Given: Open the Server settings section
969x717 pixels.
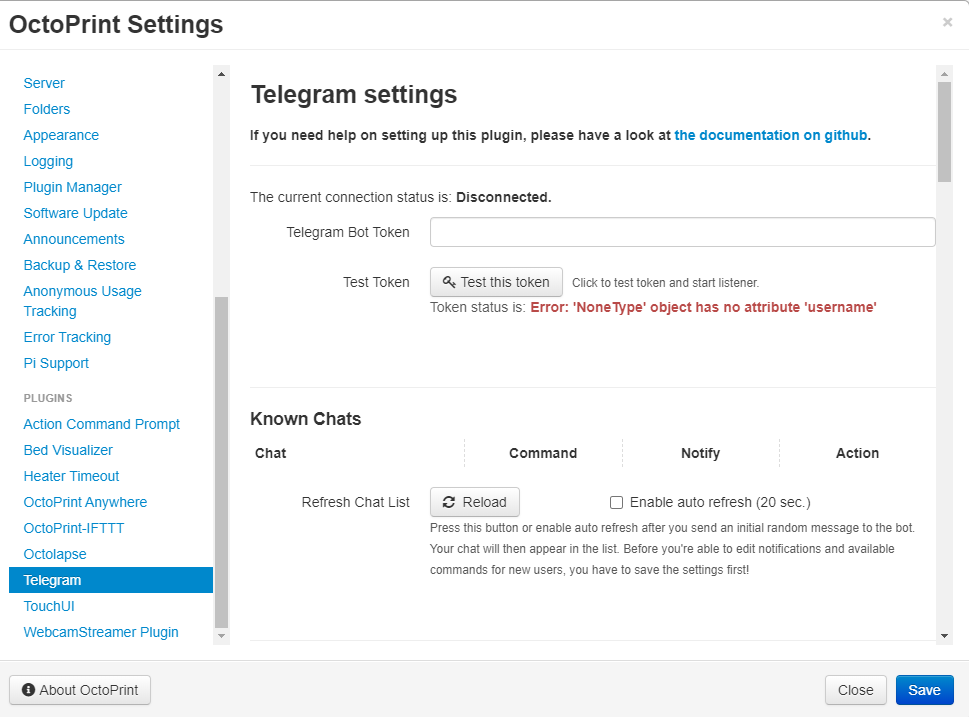Looking at the screenshot, I should pos(44,83).
